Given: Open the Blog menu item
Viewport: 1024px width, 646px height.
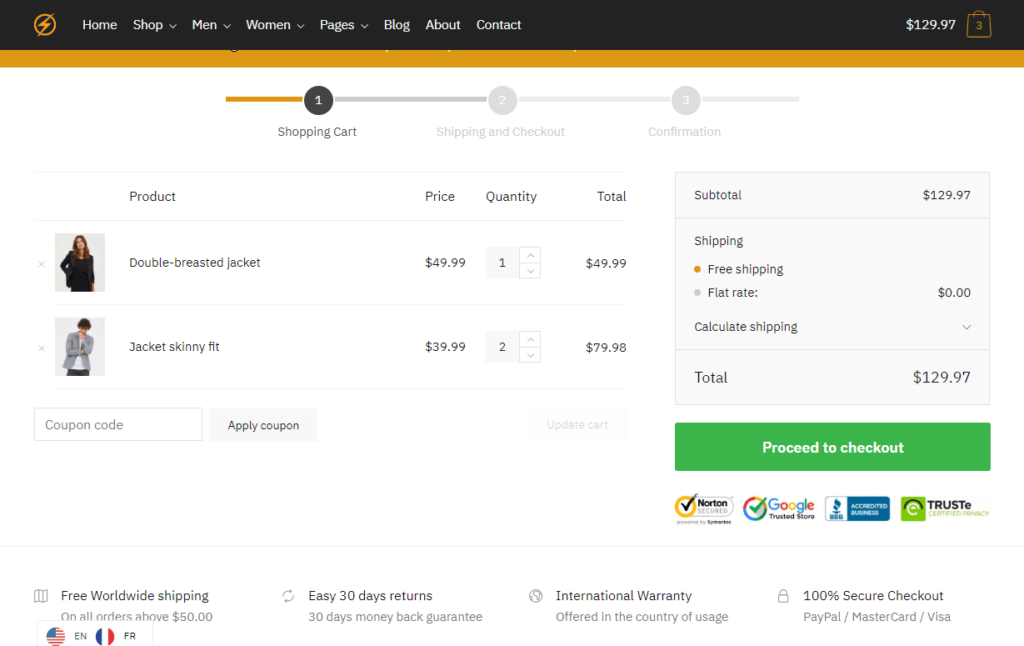Looking at the screenshot, I should tap(396, 24).
